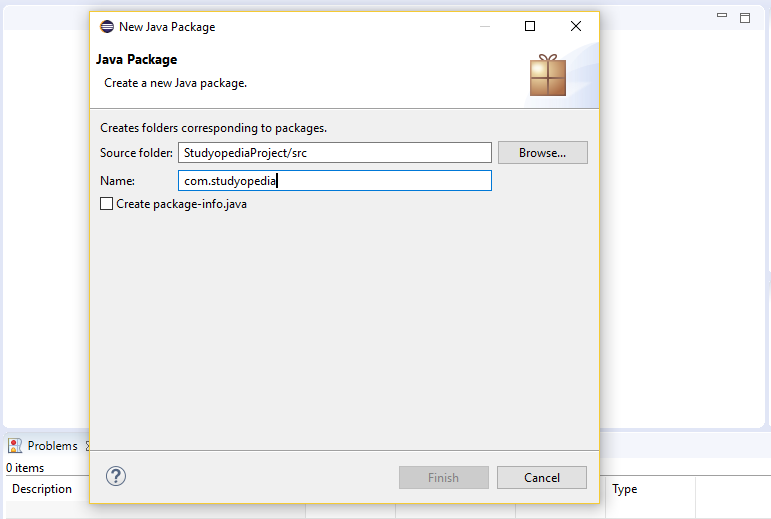Close the New Java Package dialog
The width and height of the screenshot is (771, 519).
coord(576,26)
